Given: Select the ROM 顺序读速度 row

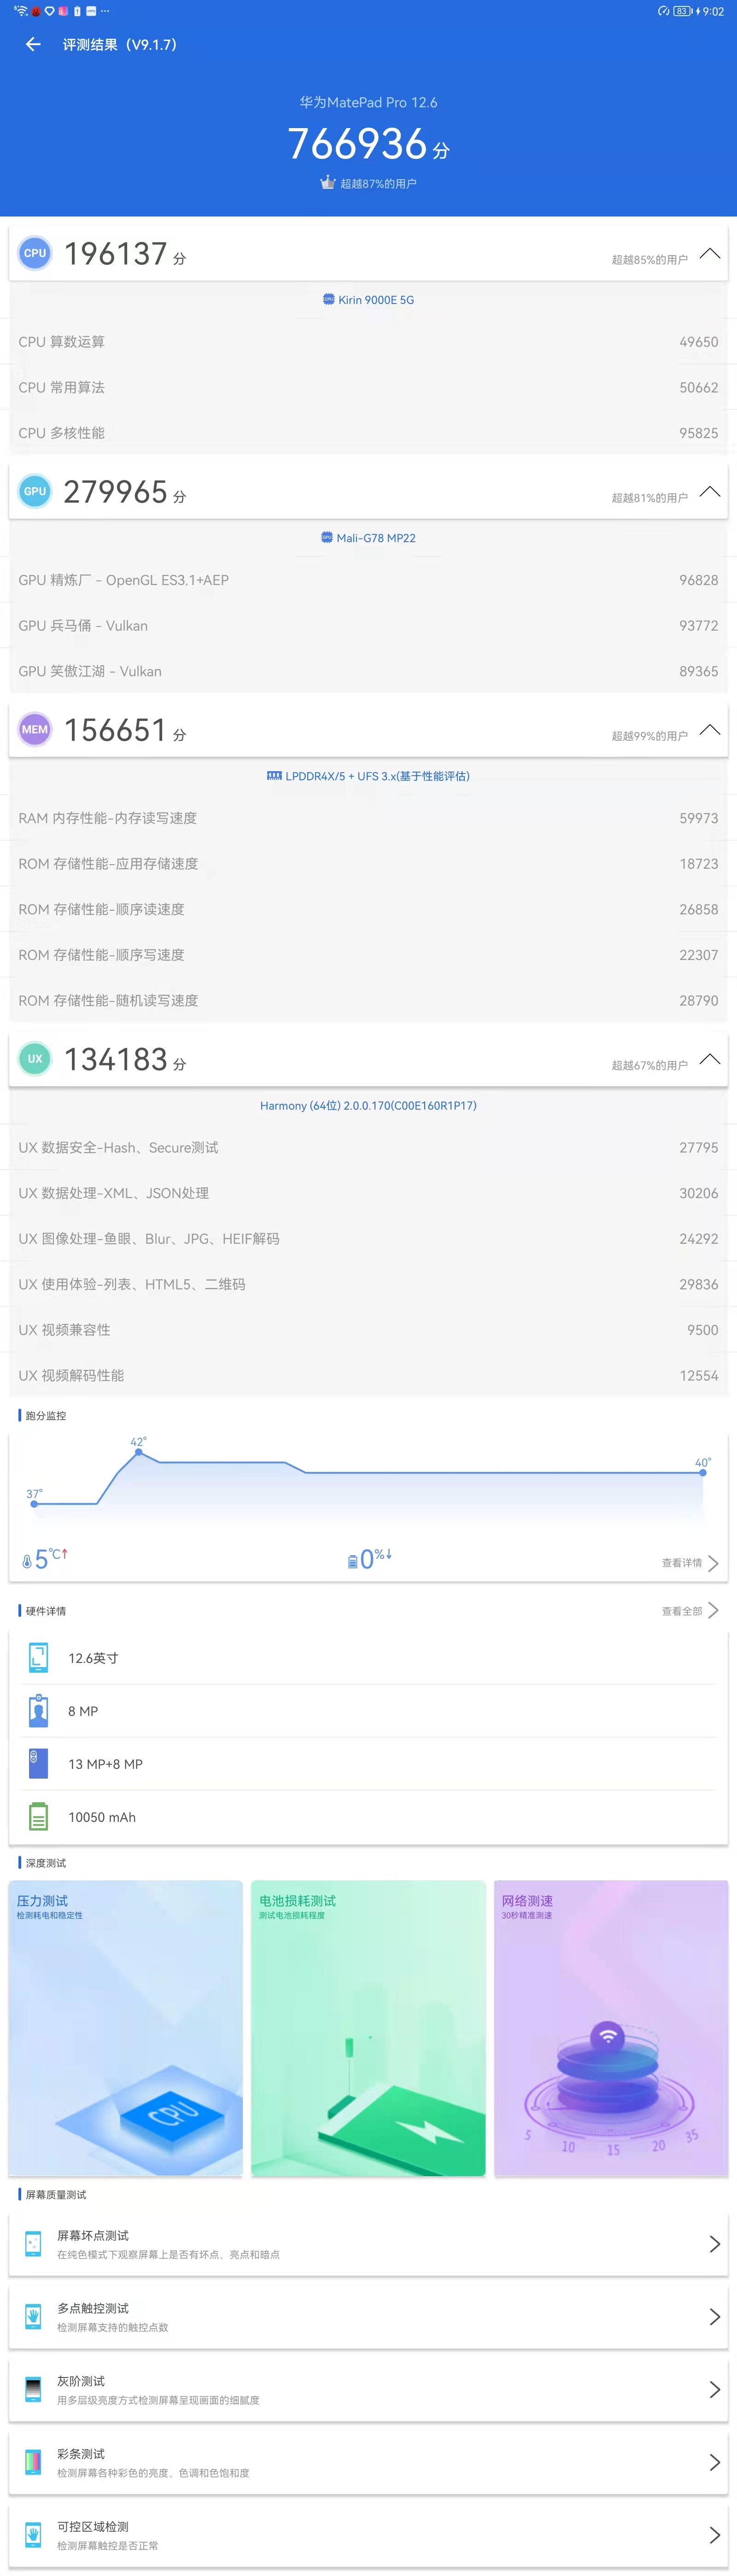Looking at the screenshot, I should pyautogui.click(x=368, y=908).
